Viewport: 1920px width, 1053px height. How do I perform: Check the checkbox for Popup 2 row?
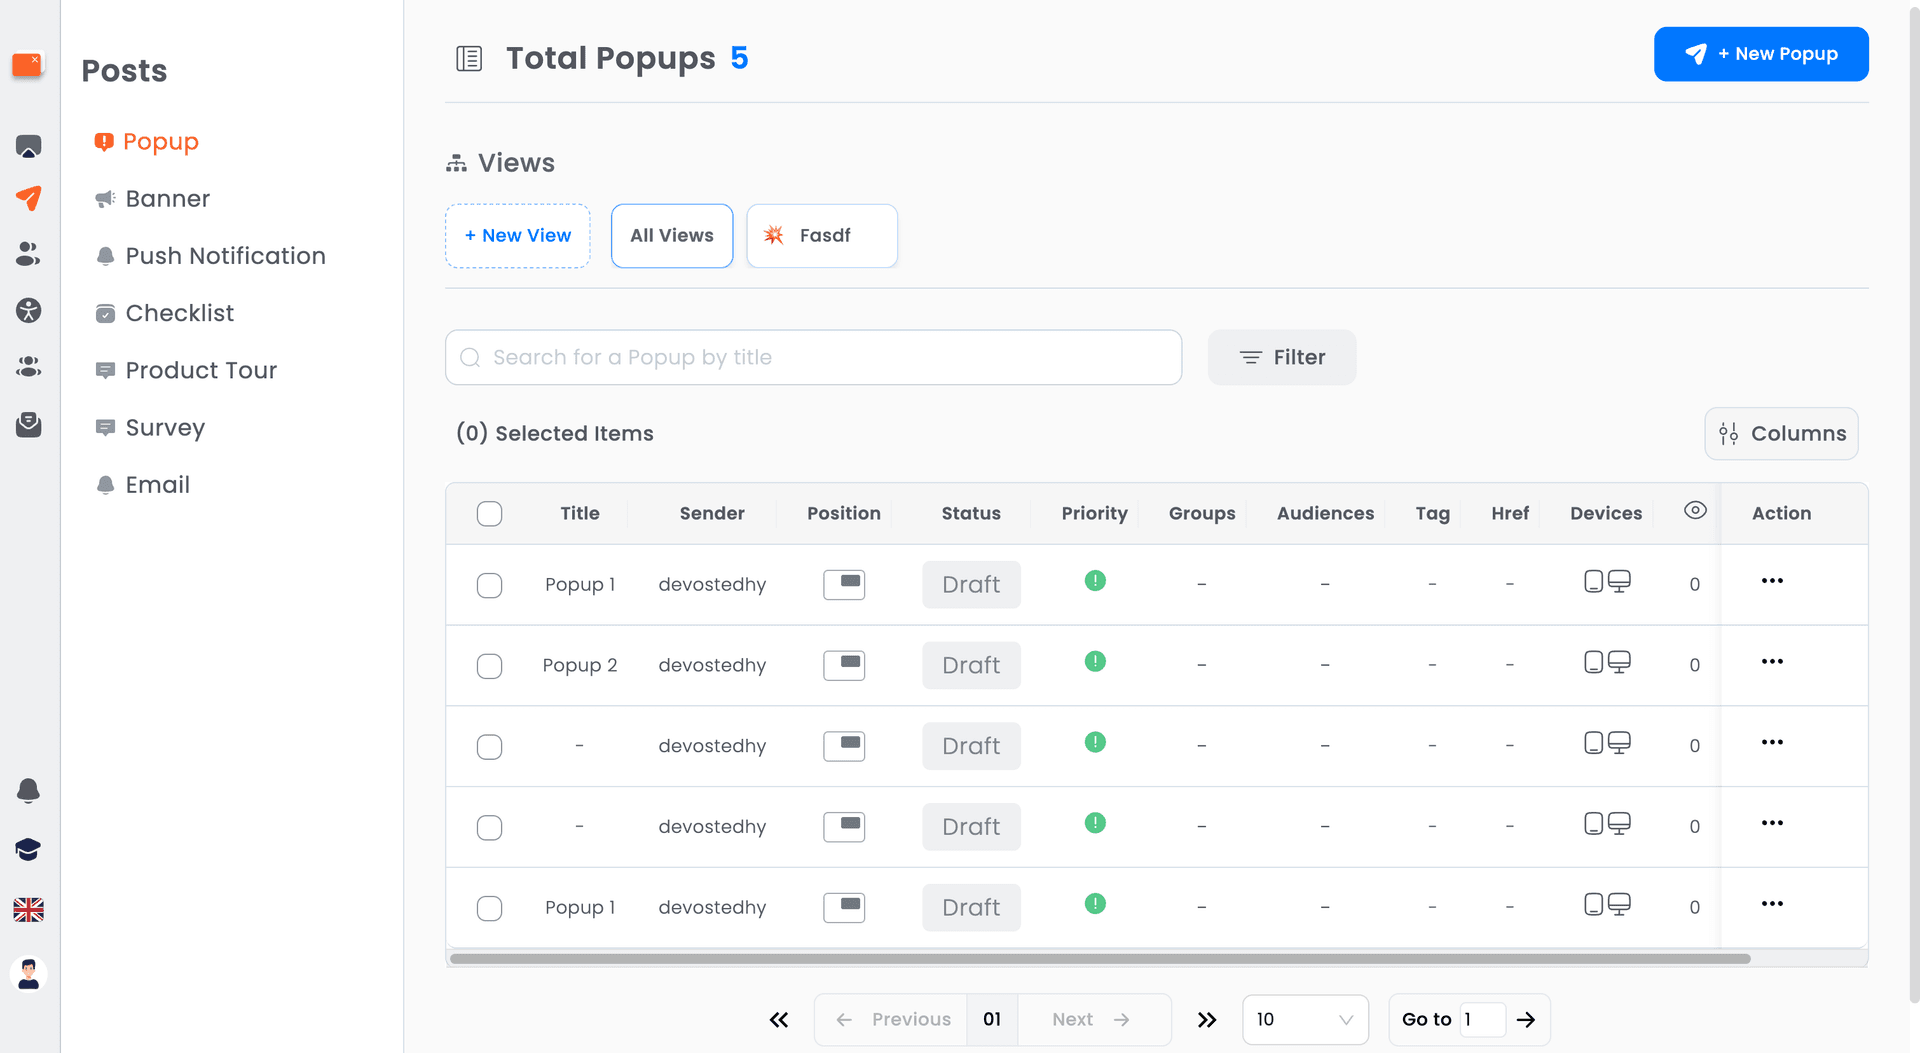pyautogui.click(x=489, y=666)
